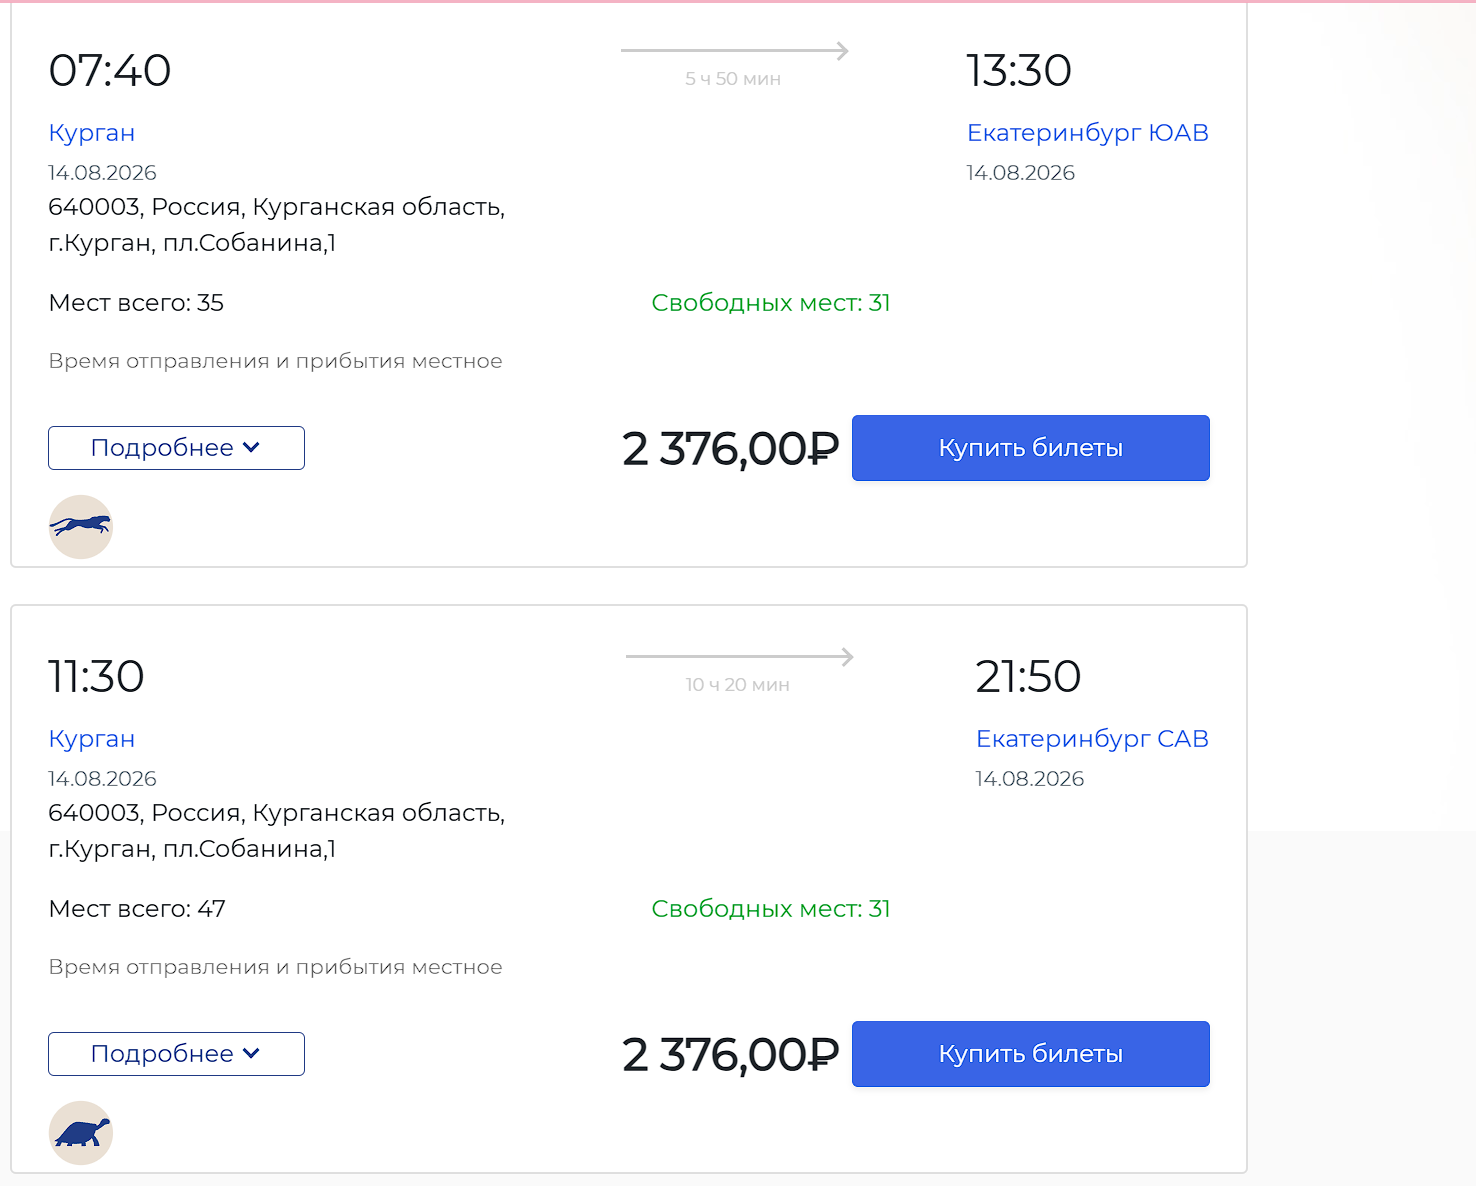Select the 07:40 departure time
Image resolution: width=1476 pixels, height=1186 pixels.
[x=110, y=71]
